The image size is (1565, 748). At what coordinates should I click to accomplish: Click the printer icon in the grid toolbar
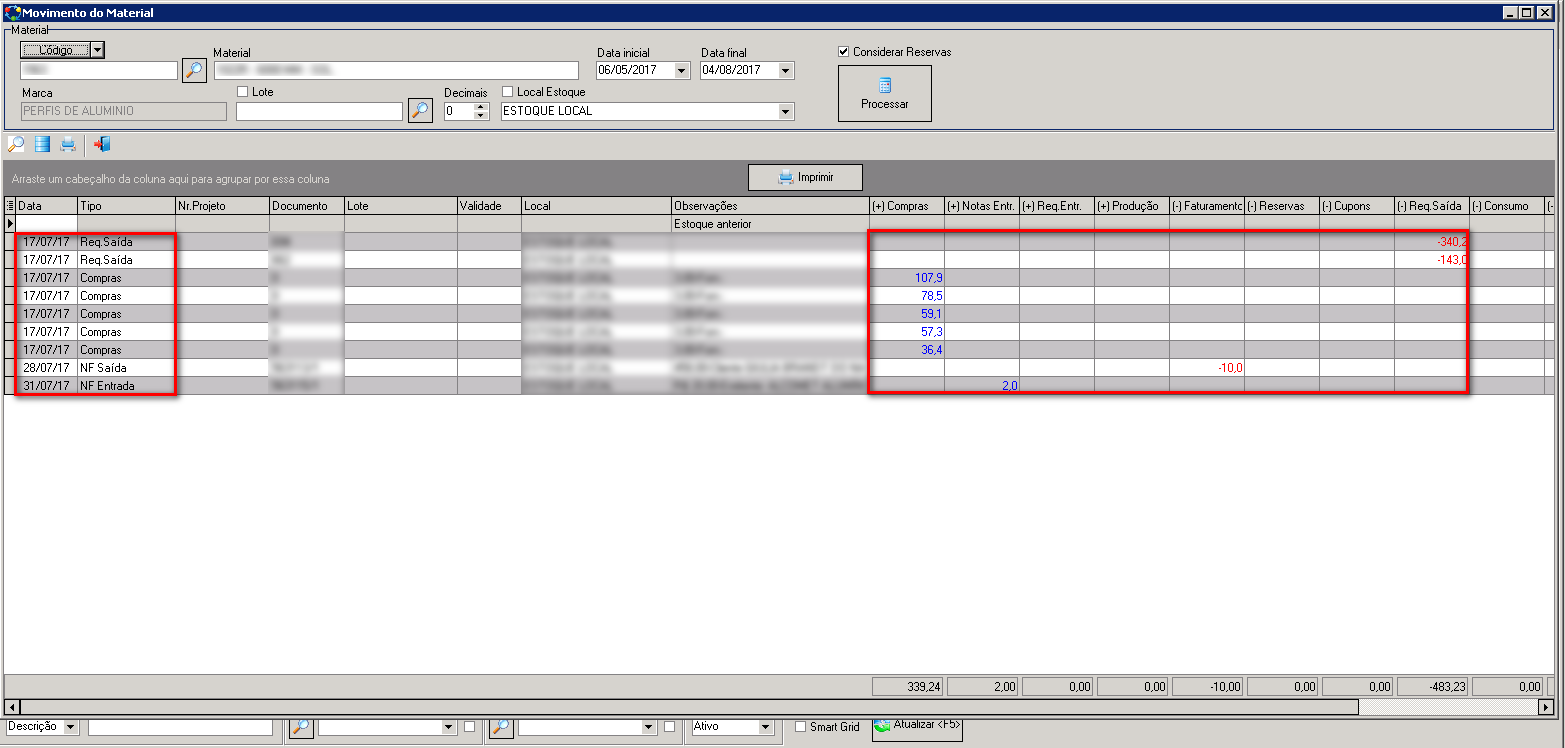pos(67,144)
